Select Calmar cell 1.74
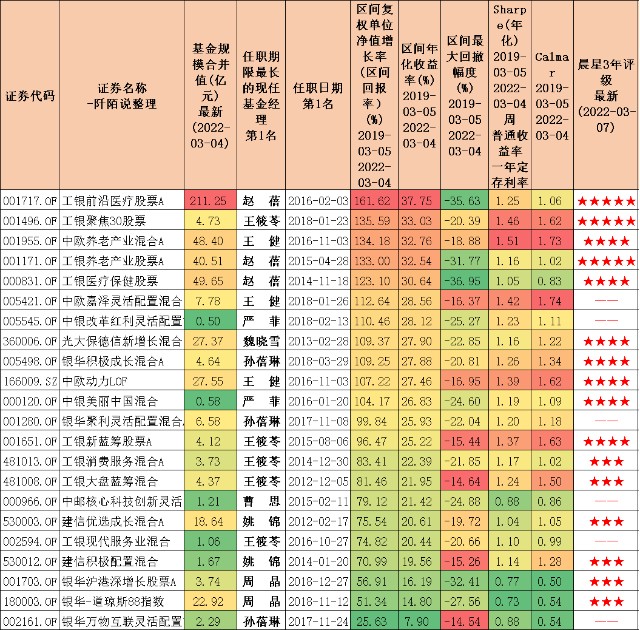The width and height of the screenshot is (640, 630). point(552,301)
